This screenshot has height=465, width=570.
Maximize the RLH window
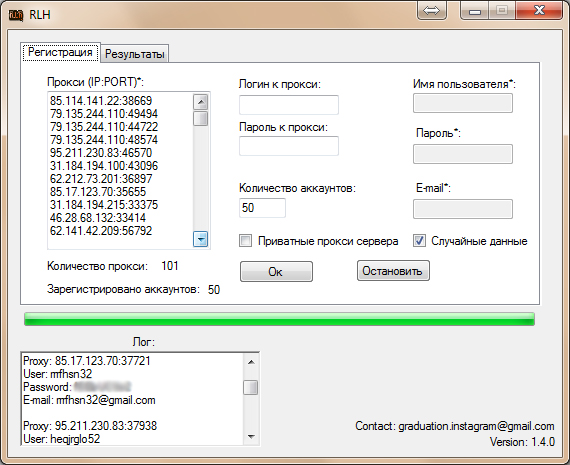[502, 11]
